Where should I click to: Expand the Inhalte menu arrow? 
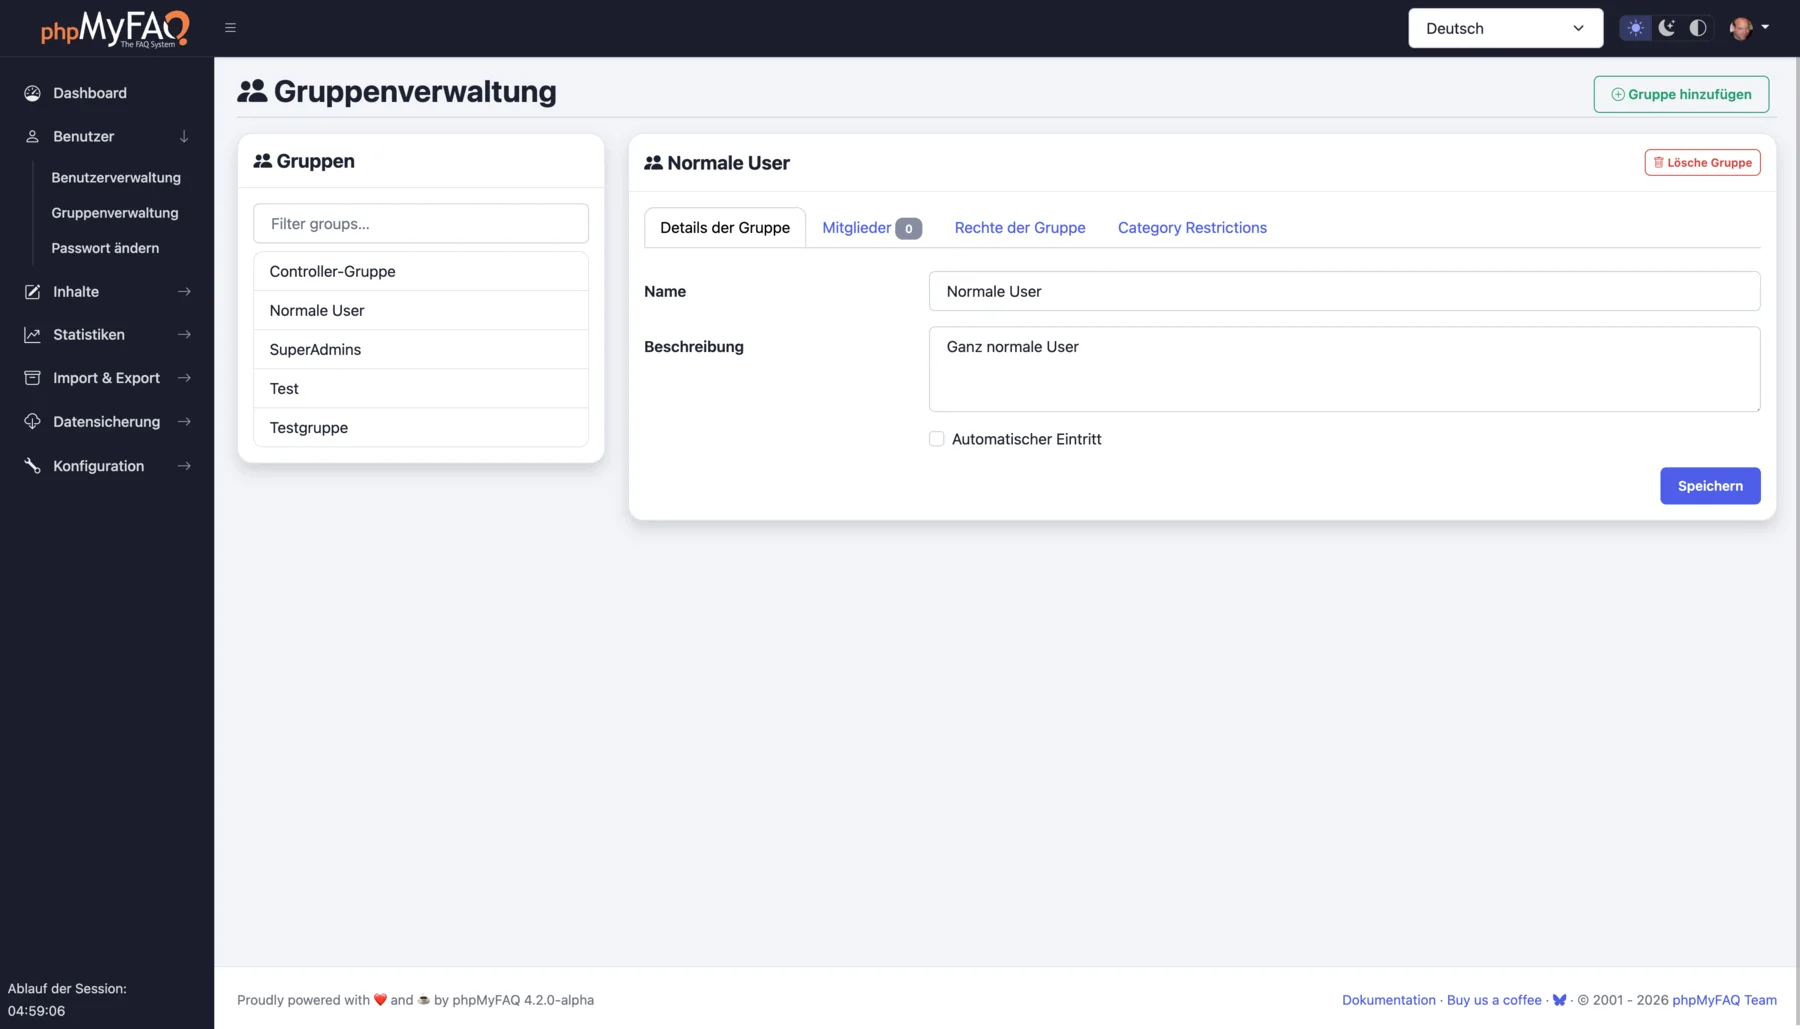point(184,292)
